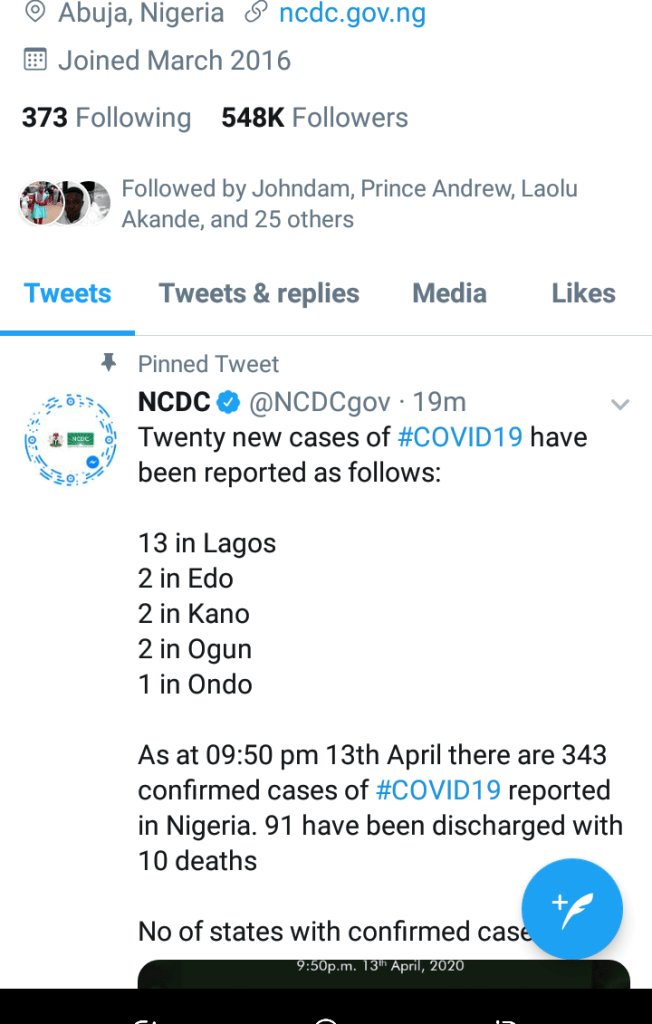
Task: View the 548K Followers list
Action: [314, 117]
